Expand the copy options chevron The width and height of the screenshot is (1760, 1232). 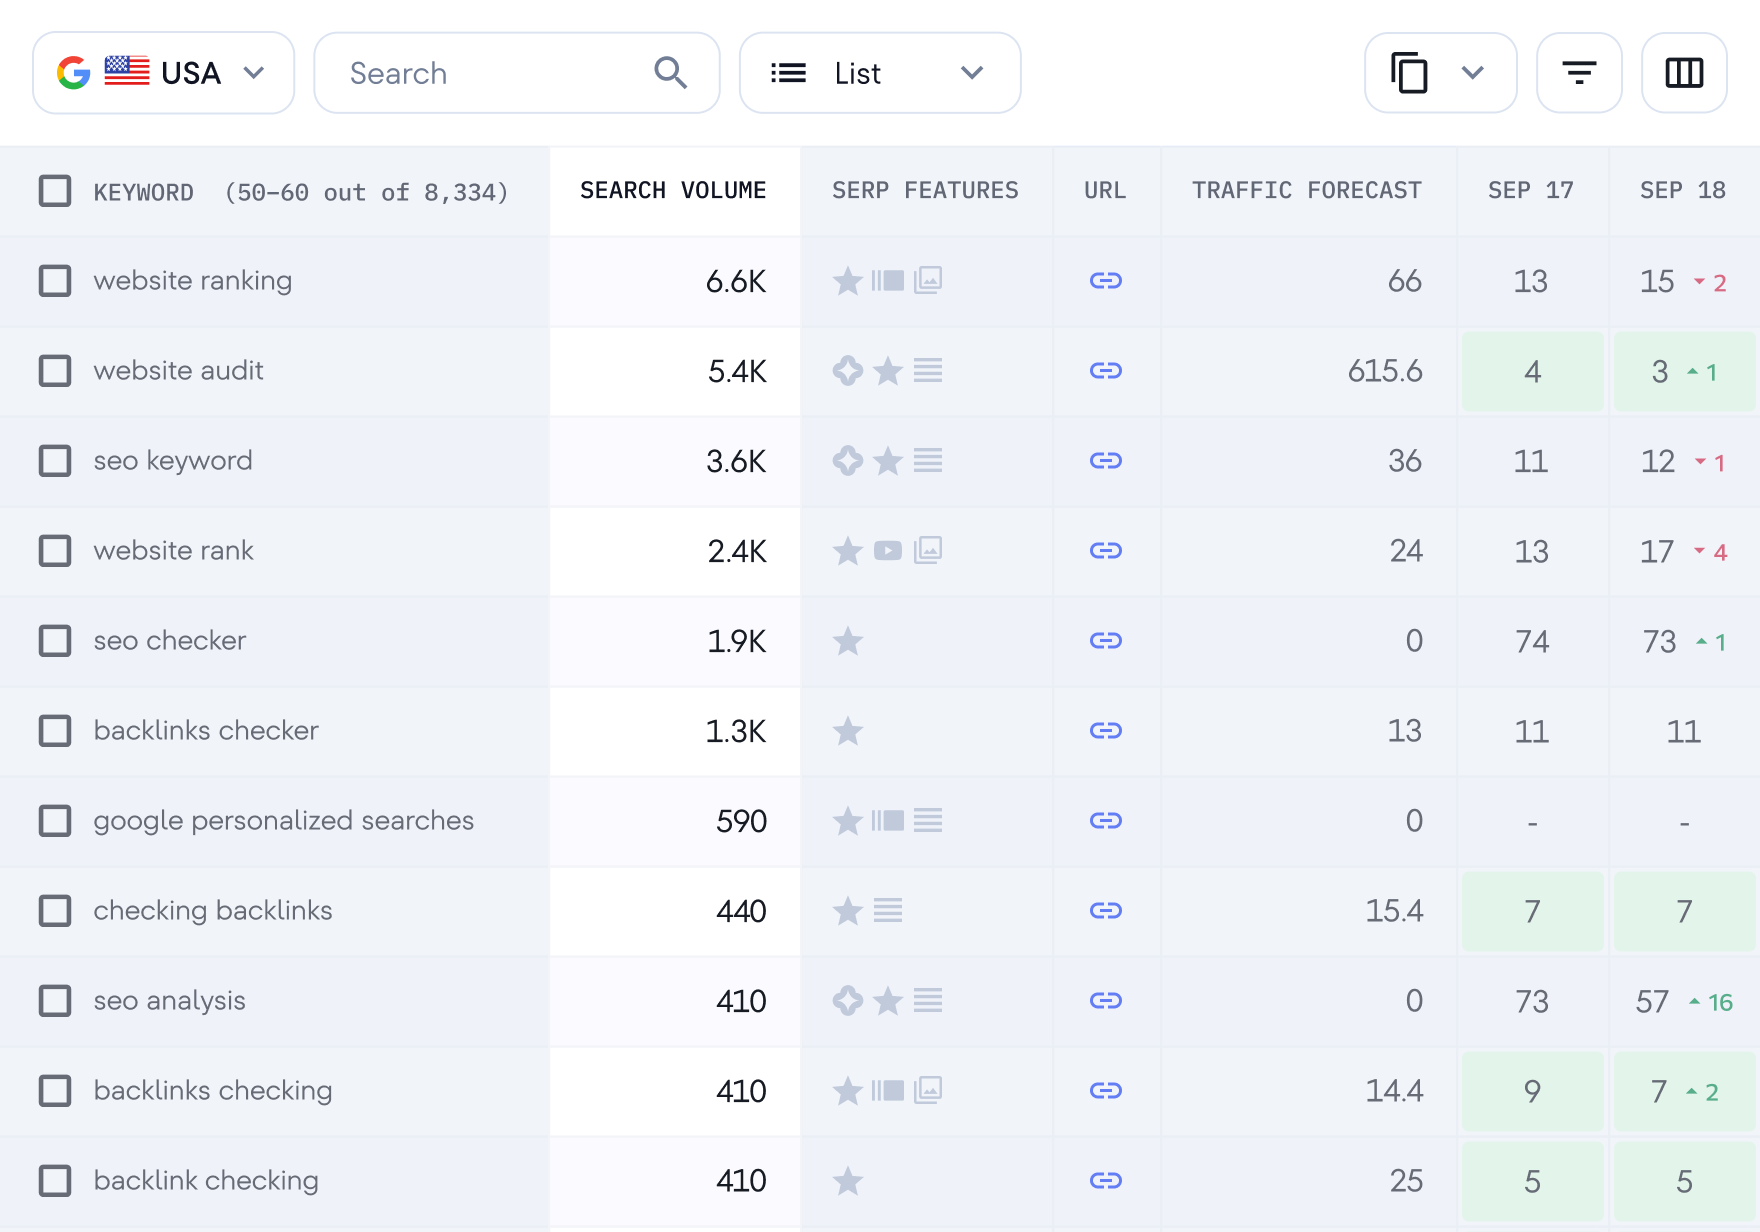pos(1472,73)
